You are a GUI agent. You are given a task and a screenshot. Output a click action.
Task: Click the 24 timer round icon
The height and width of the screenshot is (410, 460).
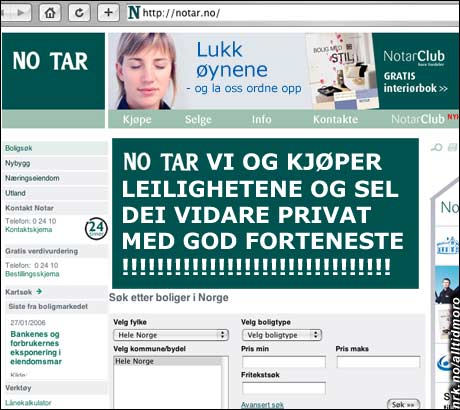coord(96,228)
